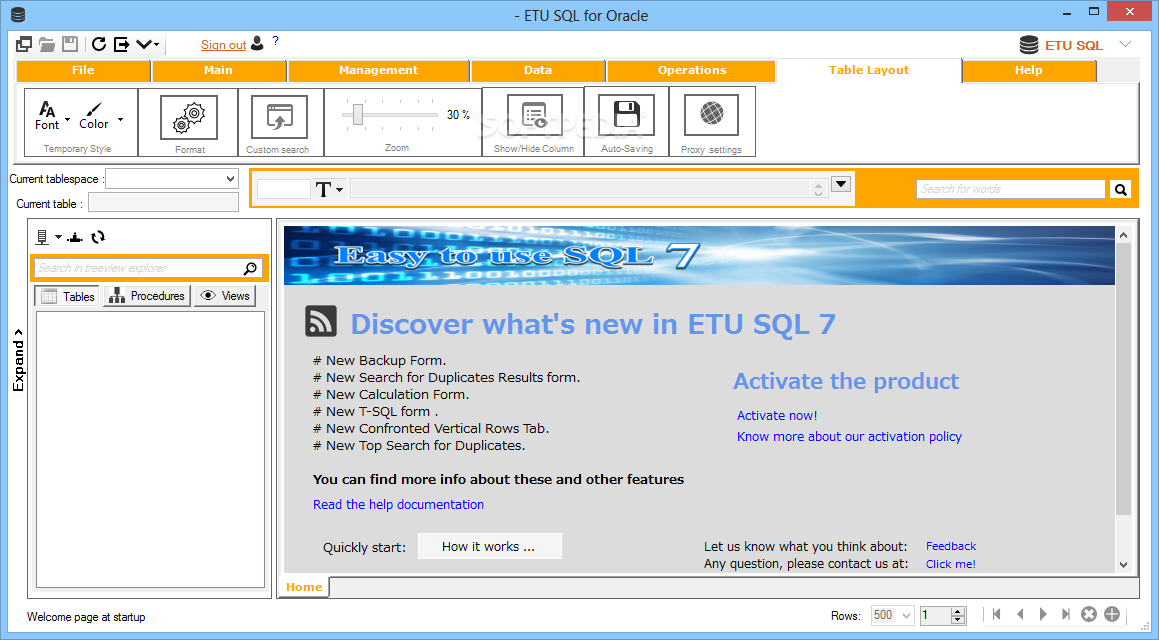Click the refresh tree icon in explorer

click(x=98, y=237)
